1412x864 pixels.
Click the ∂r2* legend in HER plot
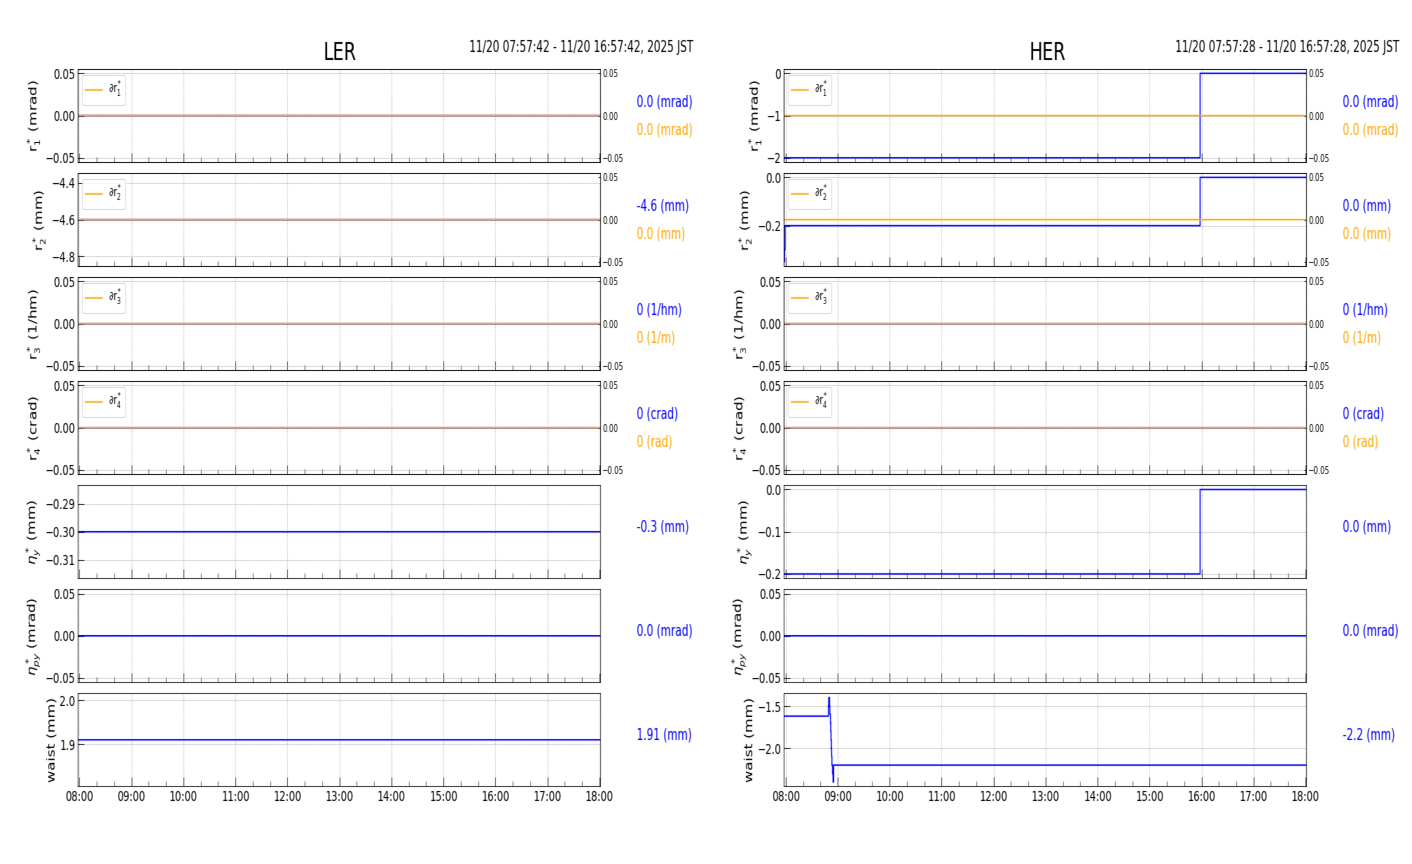(810, 194)
